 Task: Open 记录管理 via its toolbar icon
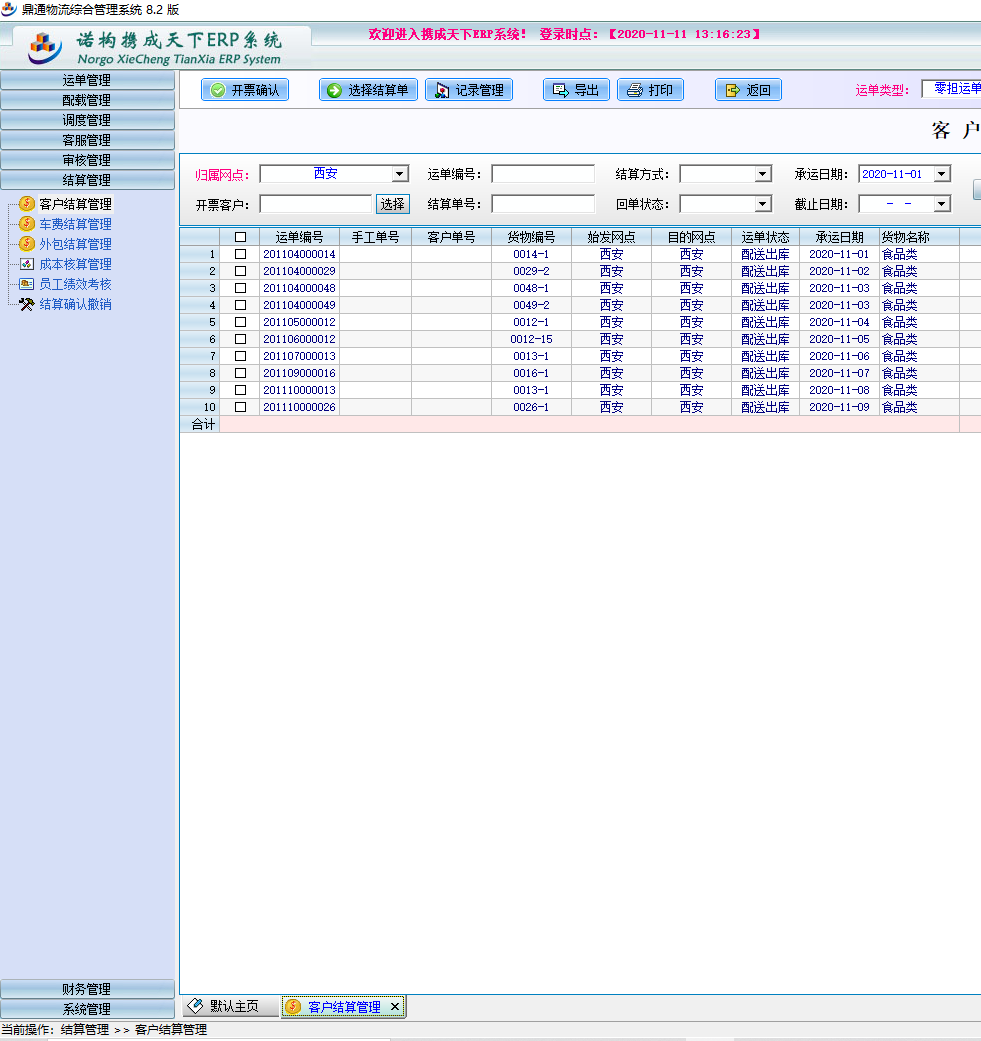click(x=442, y=90)
